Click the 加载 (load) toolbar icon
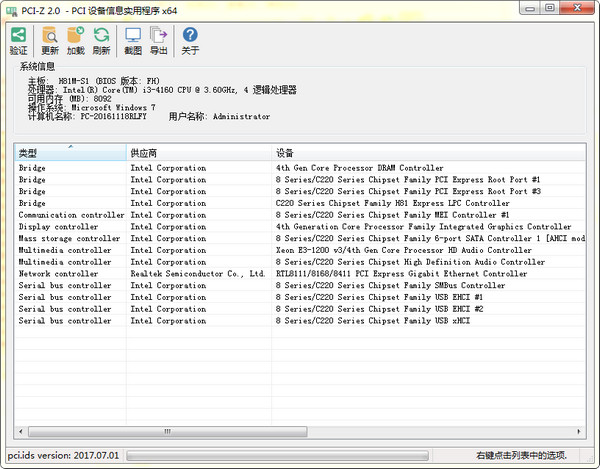 [75, 35]
